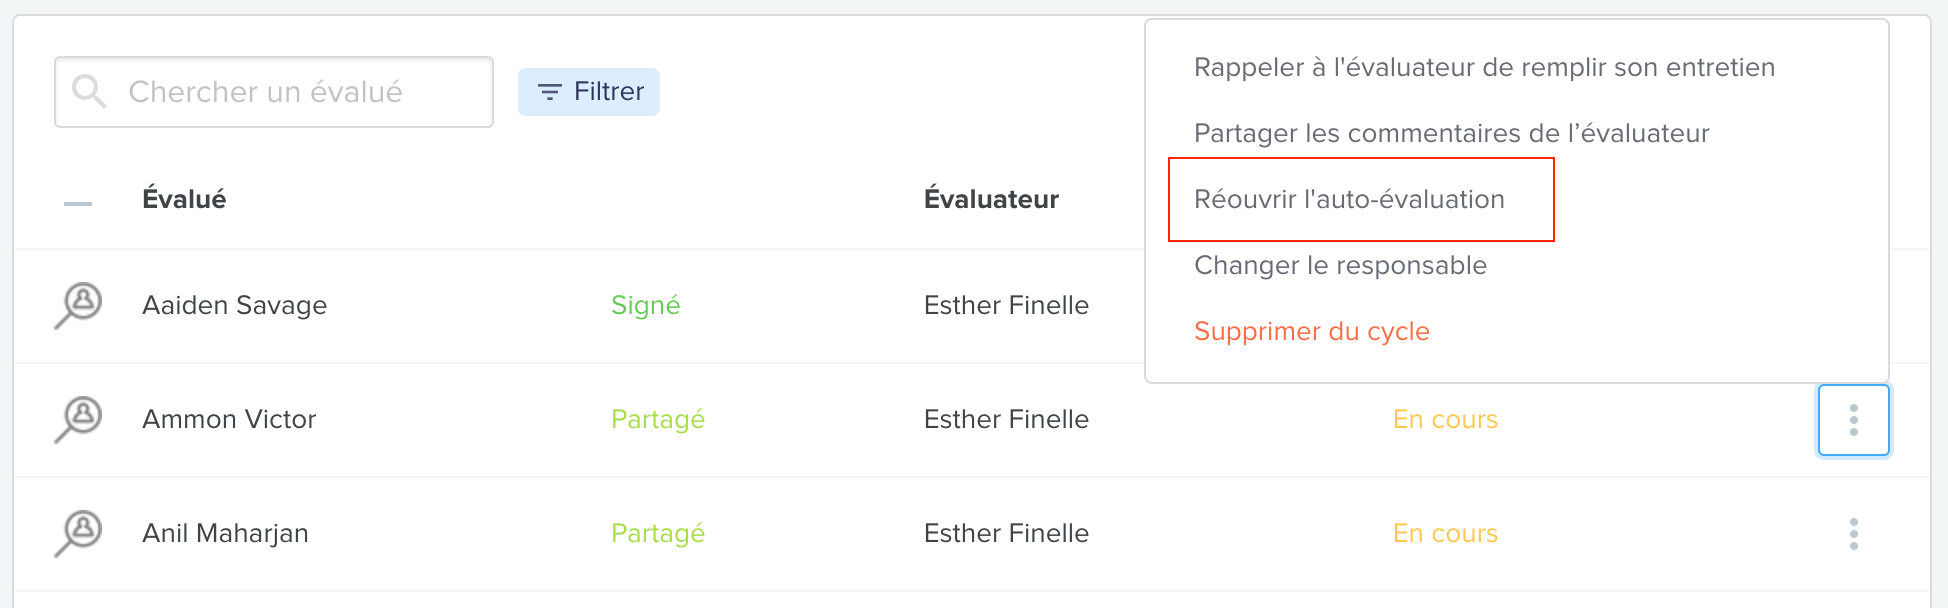Screen dimensions: 1948x608
Task: Open Aaiden Savage's review magnifier icon
Action: [x=78, y=305]
